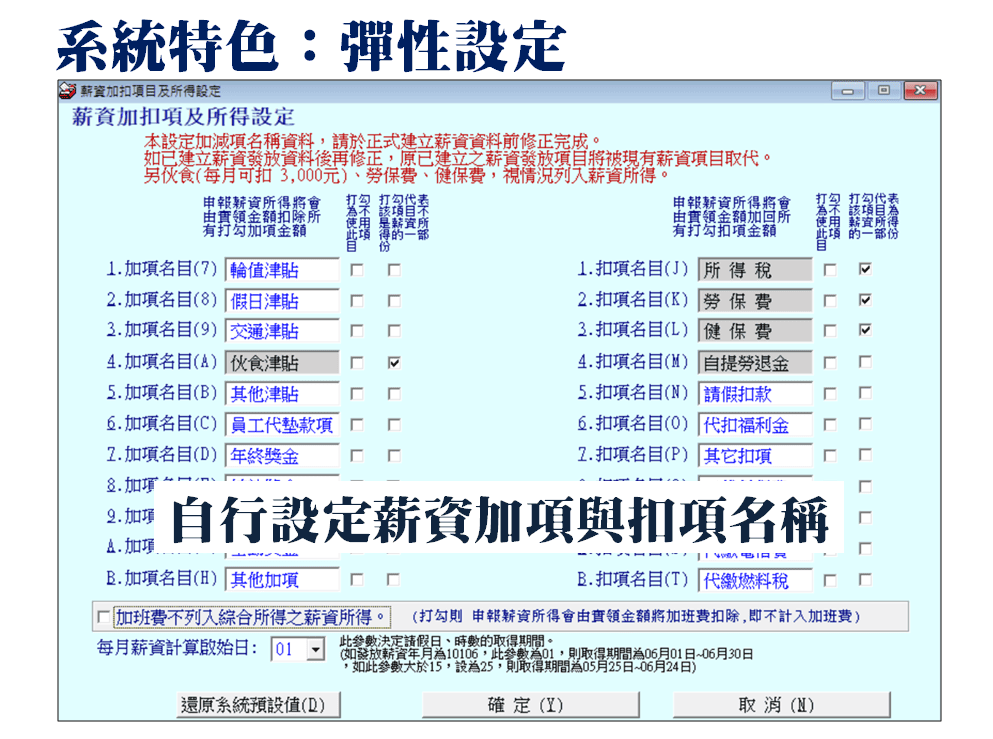Edit the 年終獎金 name field
Screen dimensions: 993x739
pyautogui.click(x=282, y=456)
